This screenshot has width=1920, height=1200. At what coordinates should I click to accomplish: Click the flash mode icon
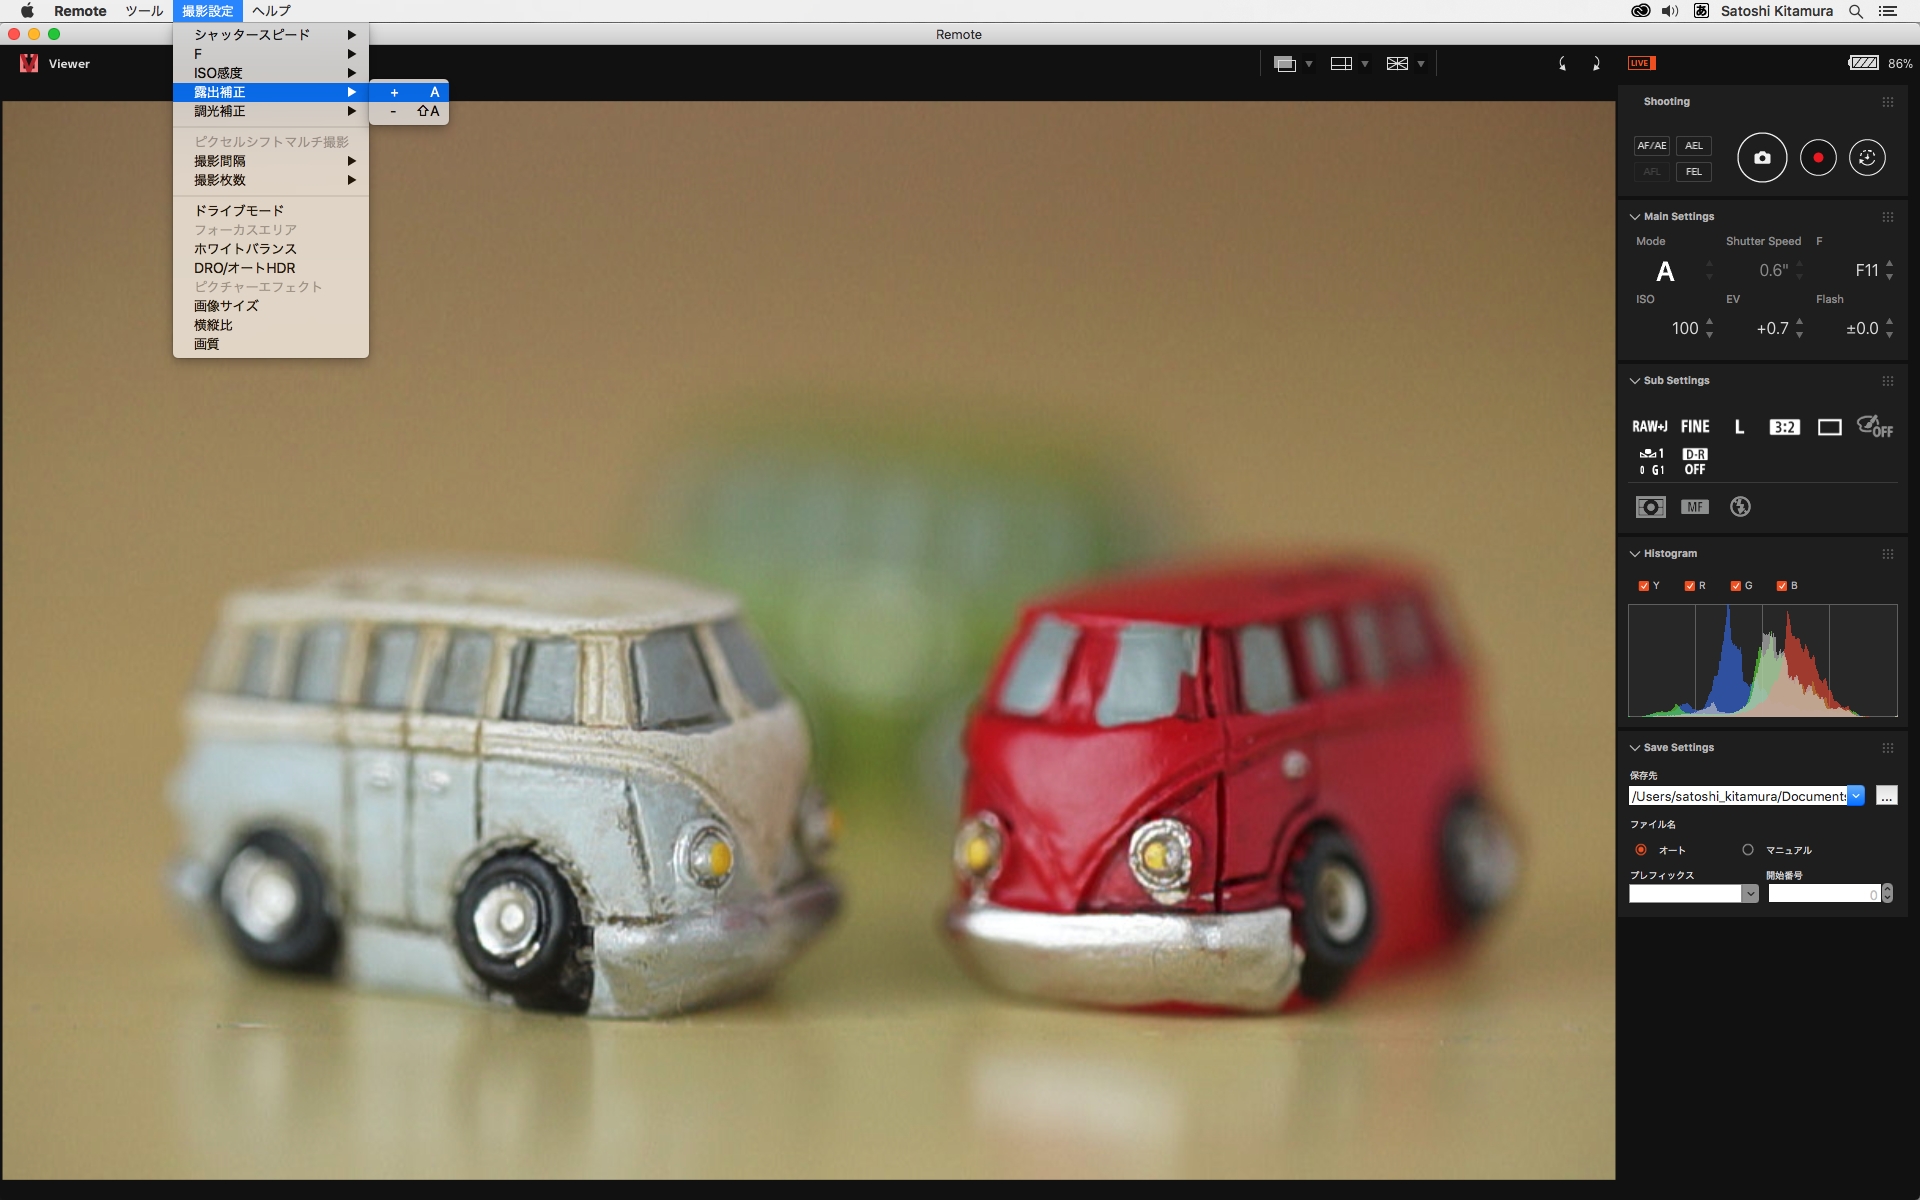(x=1740, y=507)
